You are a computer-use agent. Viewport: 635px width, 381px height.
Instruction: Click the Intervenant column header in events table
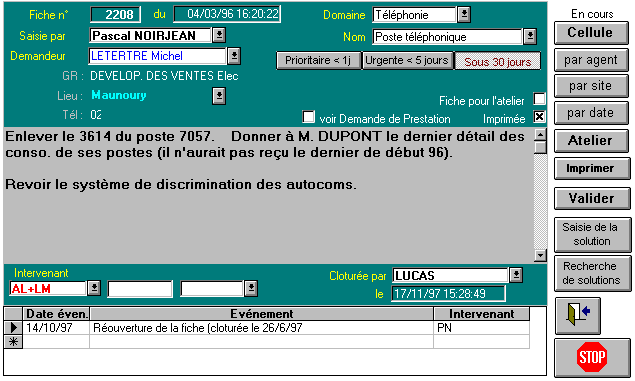[x=482, y=314]
